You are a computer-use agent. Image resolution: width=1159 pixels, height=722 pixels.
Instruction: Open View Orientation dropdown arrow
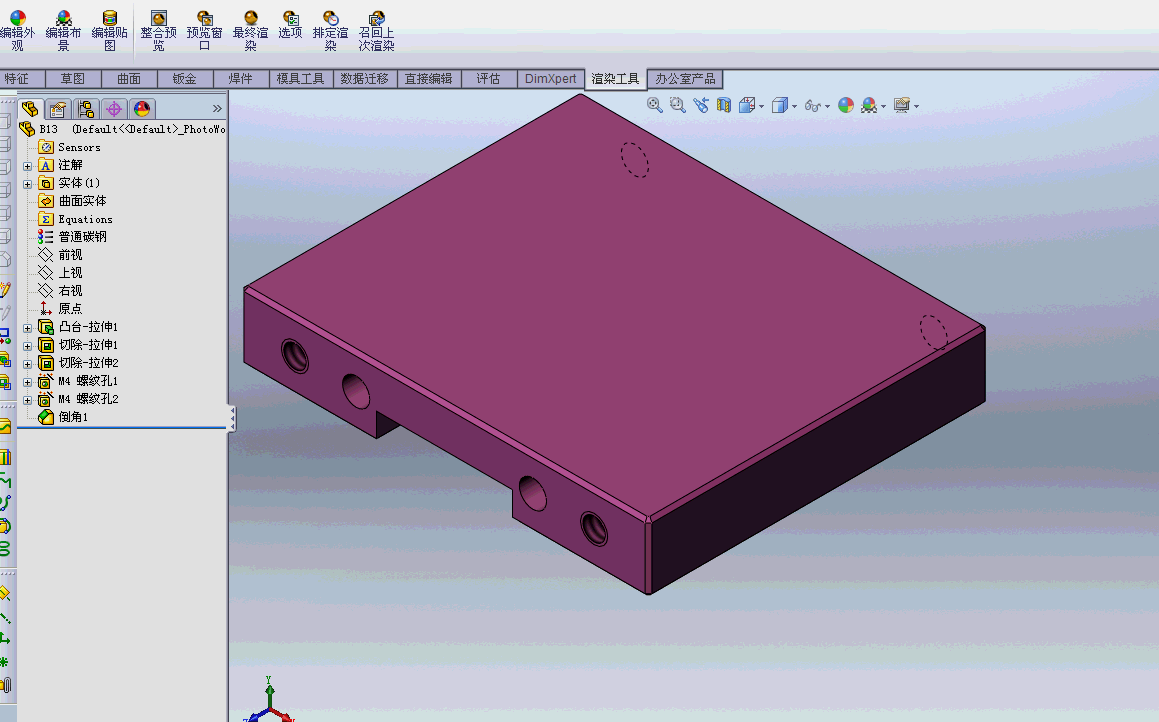(x=761, y=106)
